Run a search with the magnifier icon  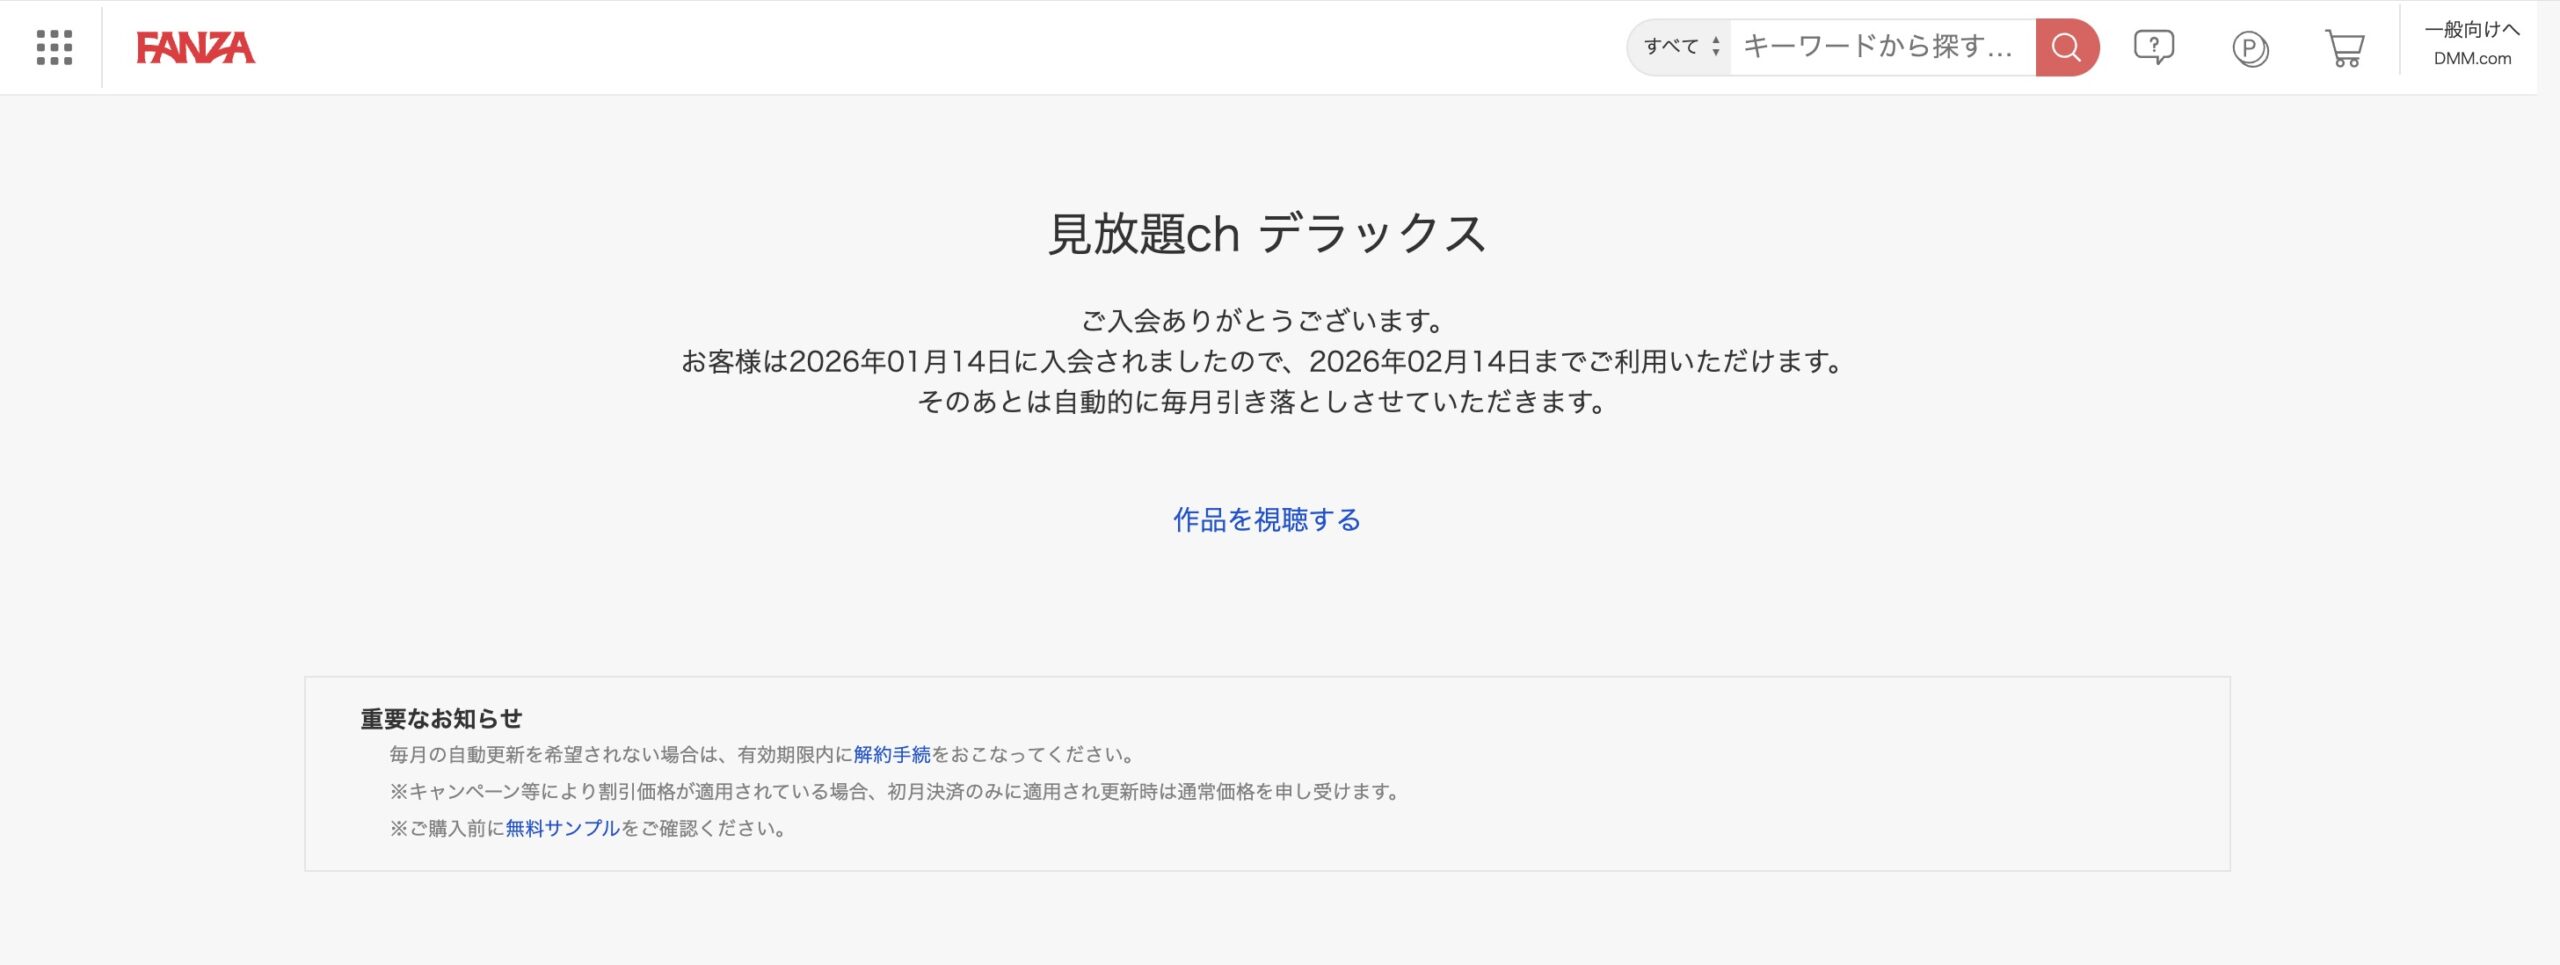point(2065,46)
